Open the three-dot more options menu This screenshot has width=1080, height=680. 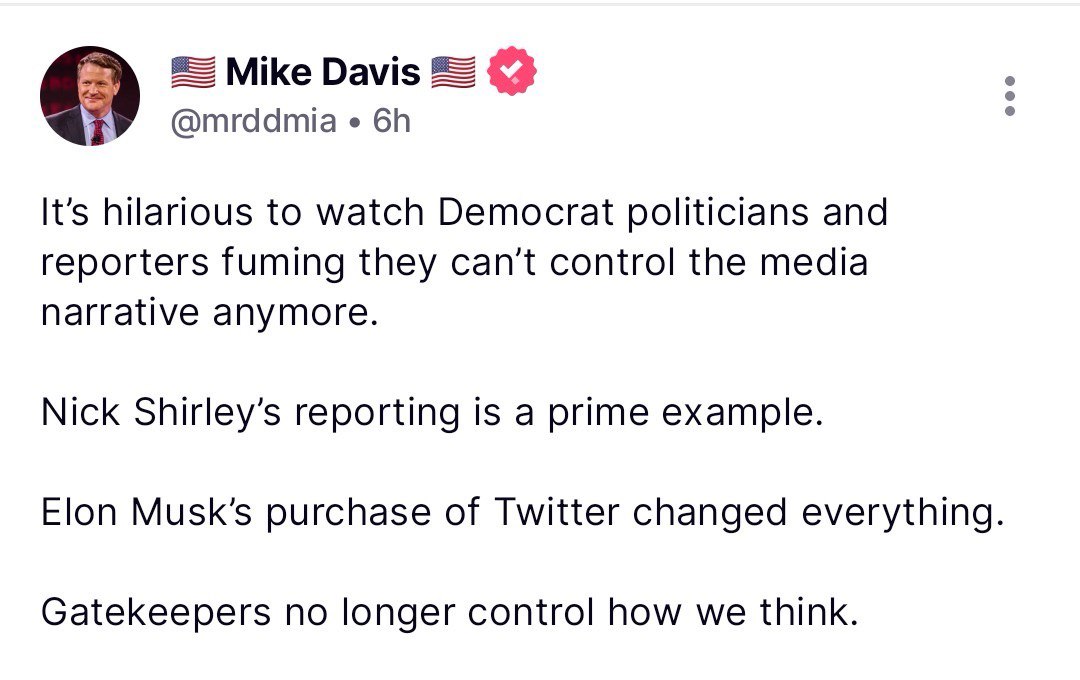[1010, 96]
